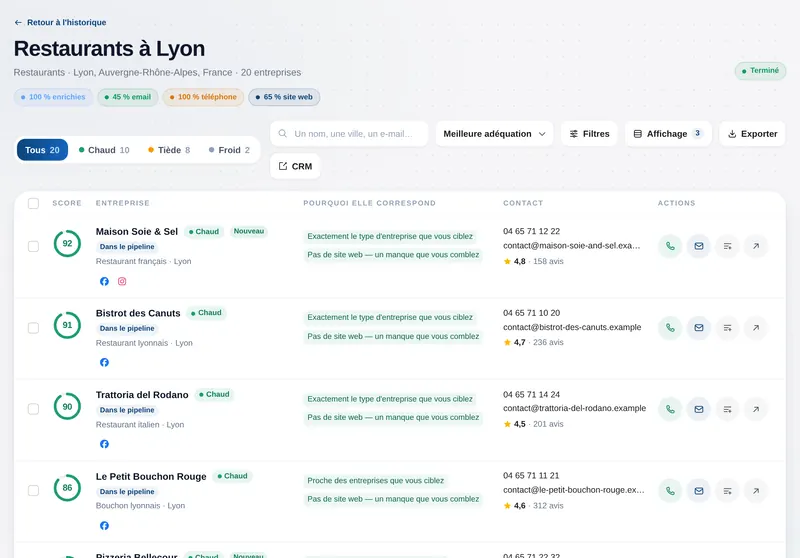
Task: Click the Terminé status badge
Action: pos(760,71)
